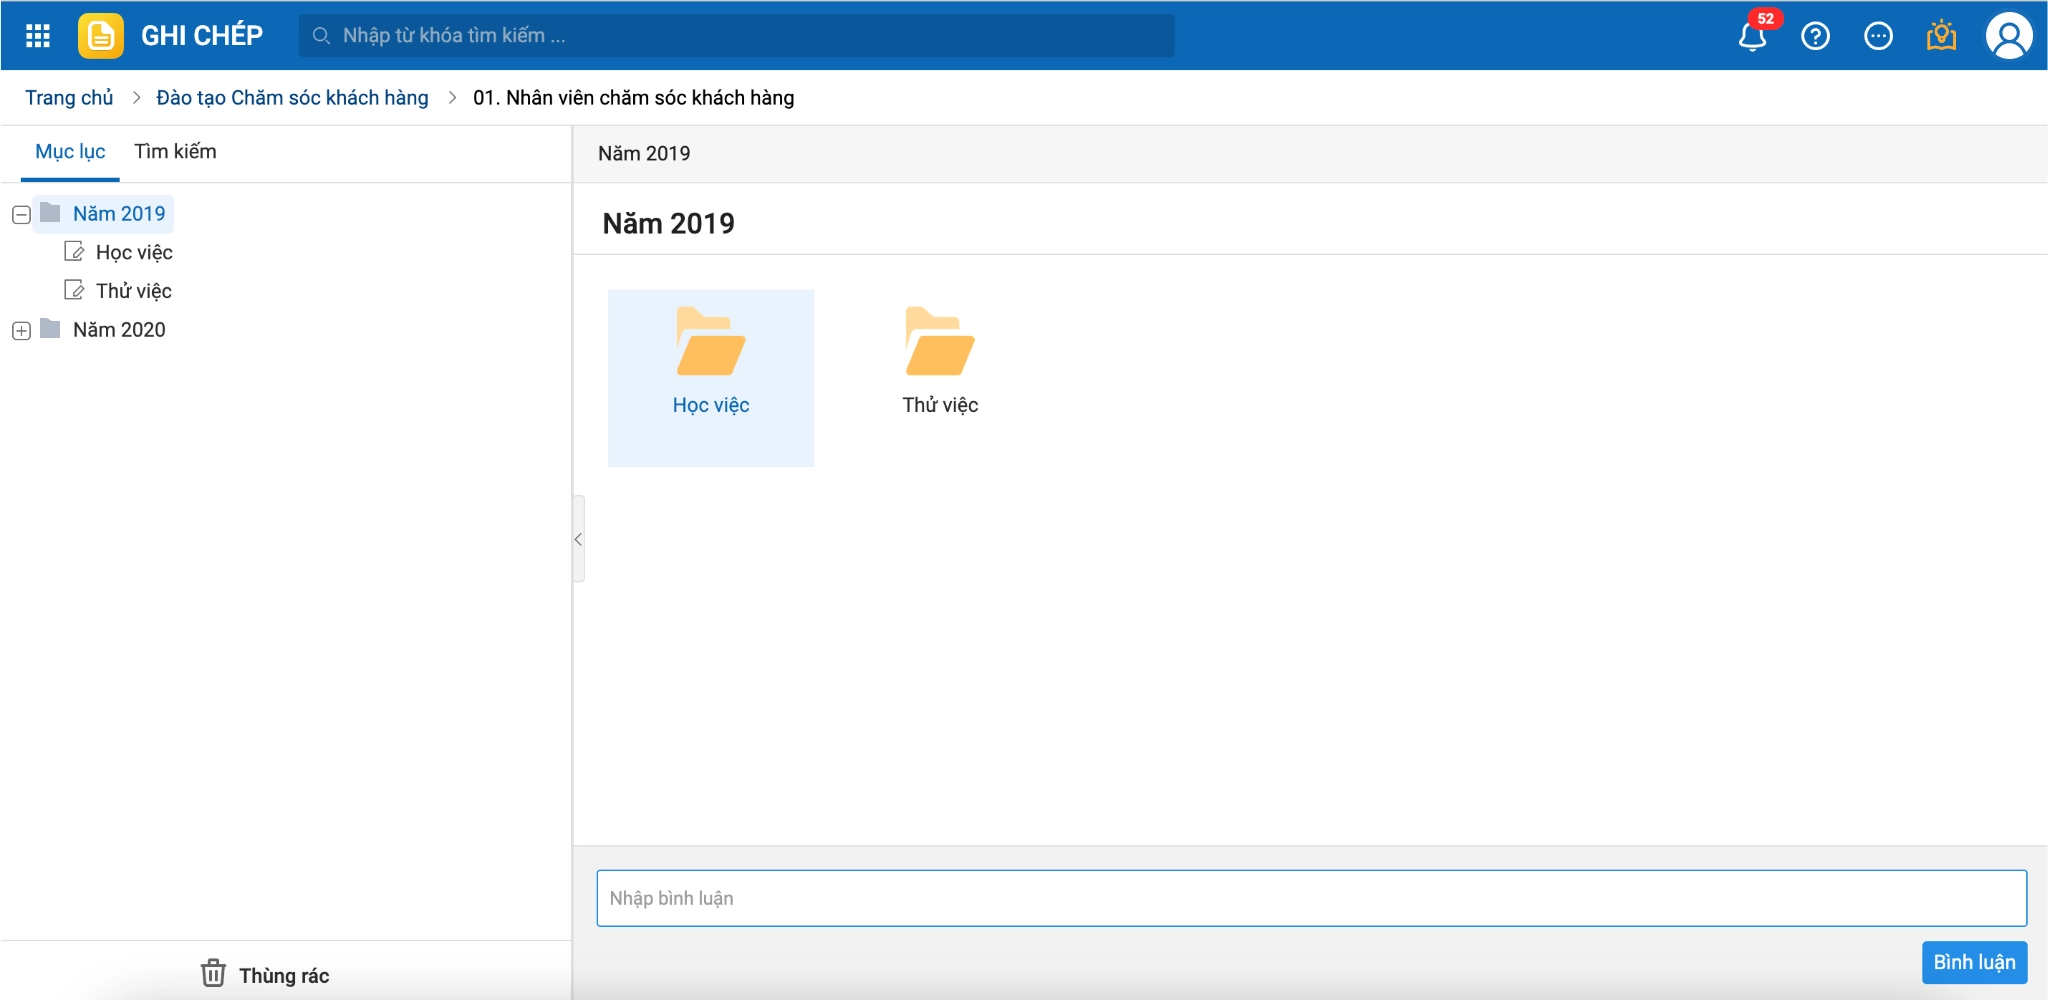Switch to the Tìm kiếm tab
The height and width of the screenshot is (1000, 2048).
[175, 152]
